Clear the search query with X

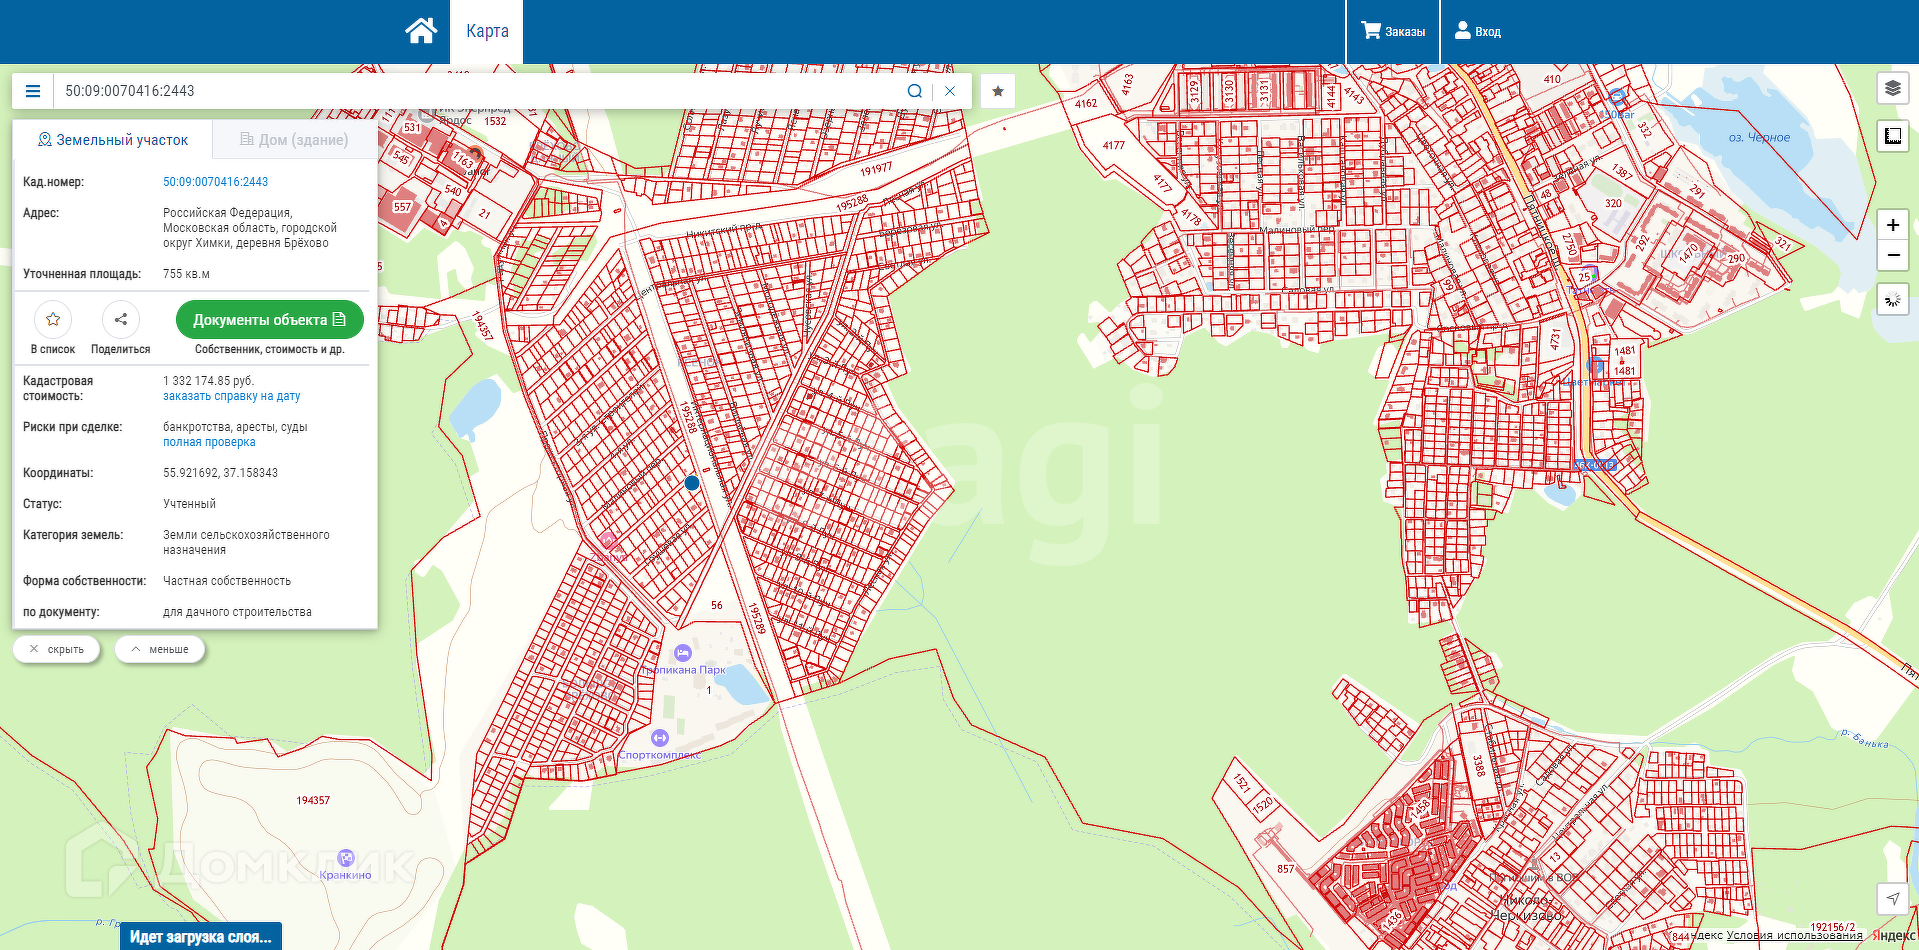950,91
